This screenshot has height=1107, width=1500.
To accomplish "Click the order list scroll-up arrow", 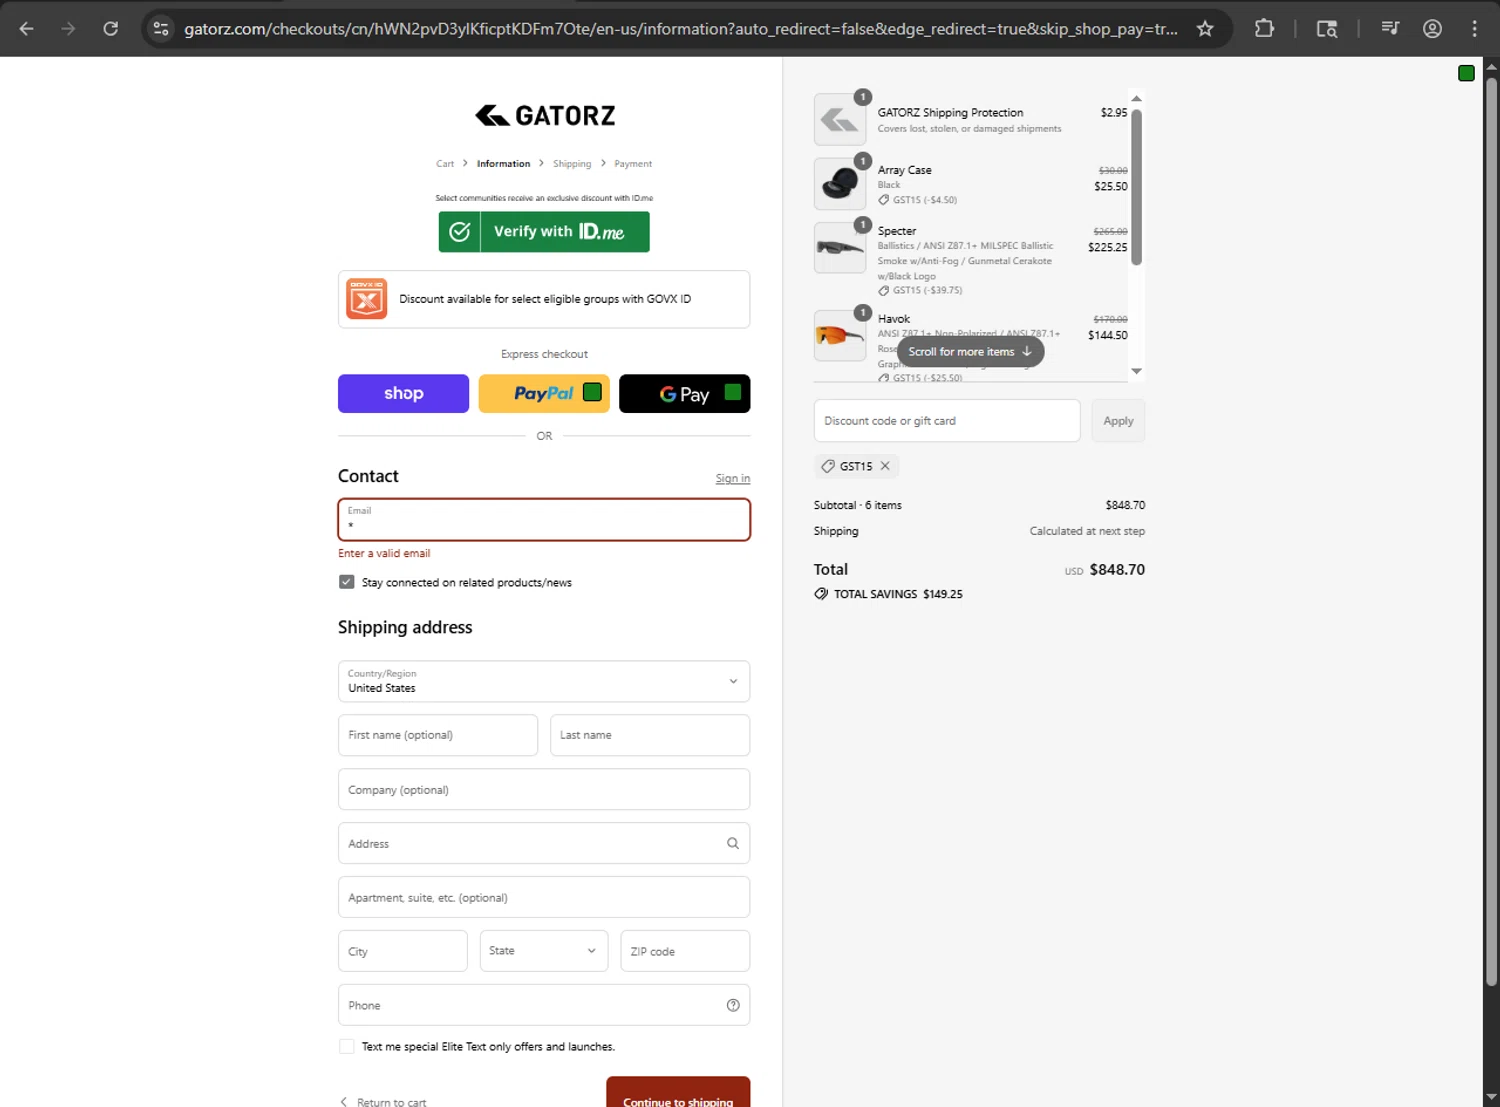I will [1136, 98].
